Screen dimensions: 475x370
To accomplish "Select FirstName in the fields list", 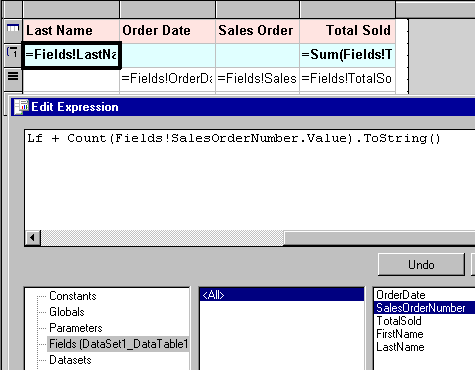I will 400,334.
